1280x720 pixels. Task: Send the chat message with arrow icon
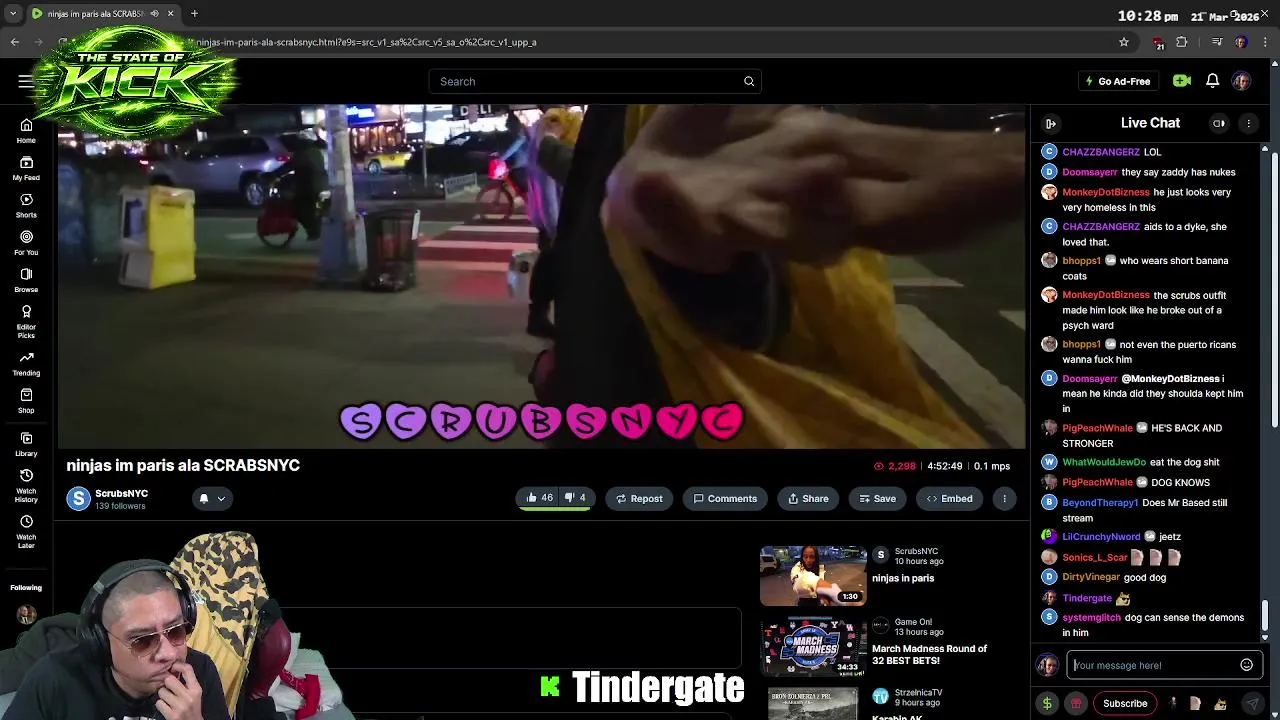(x=1252, y=703)
